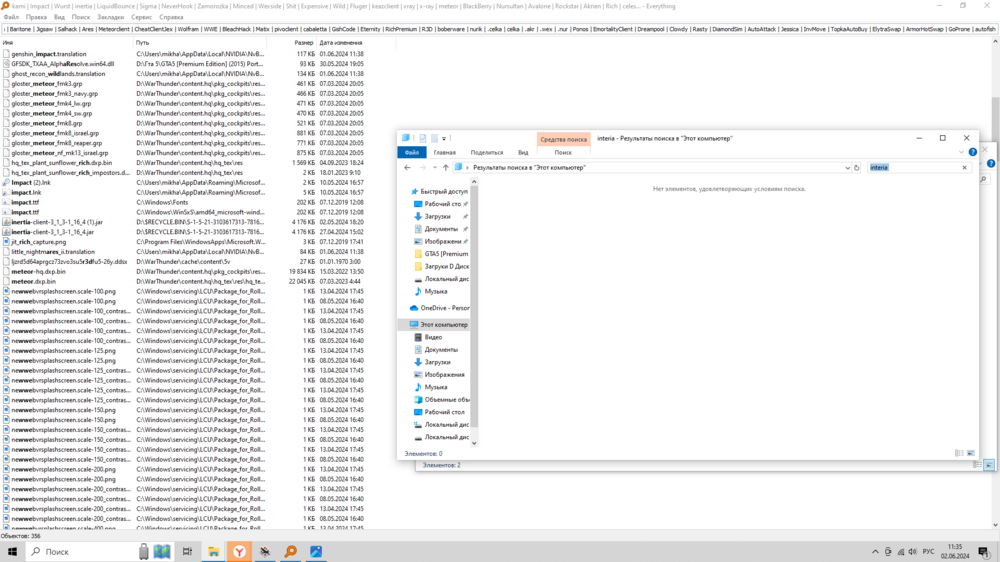Click the Everything search query box with Baritone

tap(499, 29)
